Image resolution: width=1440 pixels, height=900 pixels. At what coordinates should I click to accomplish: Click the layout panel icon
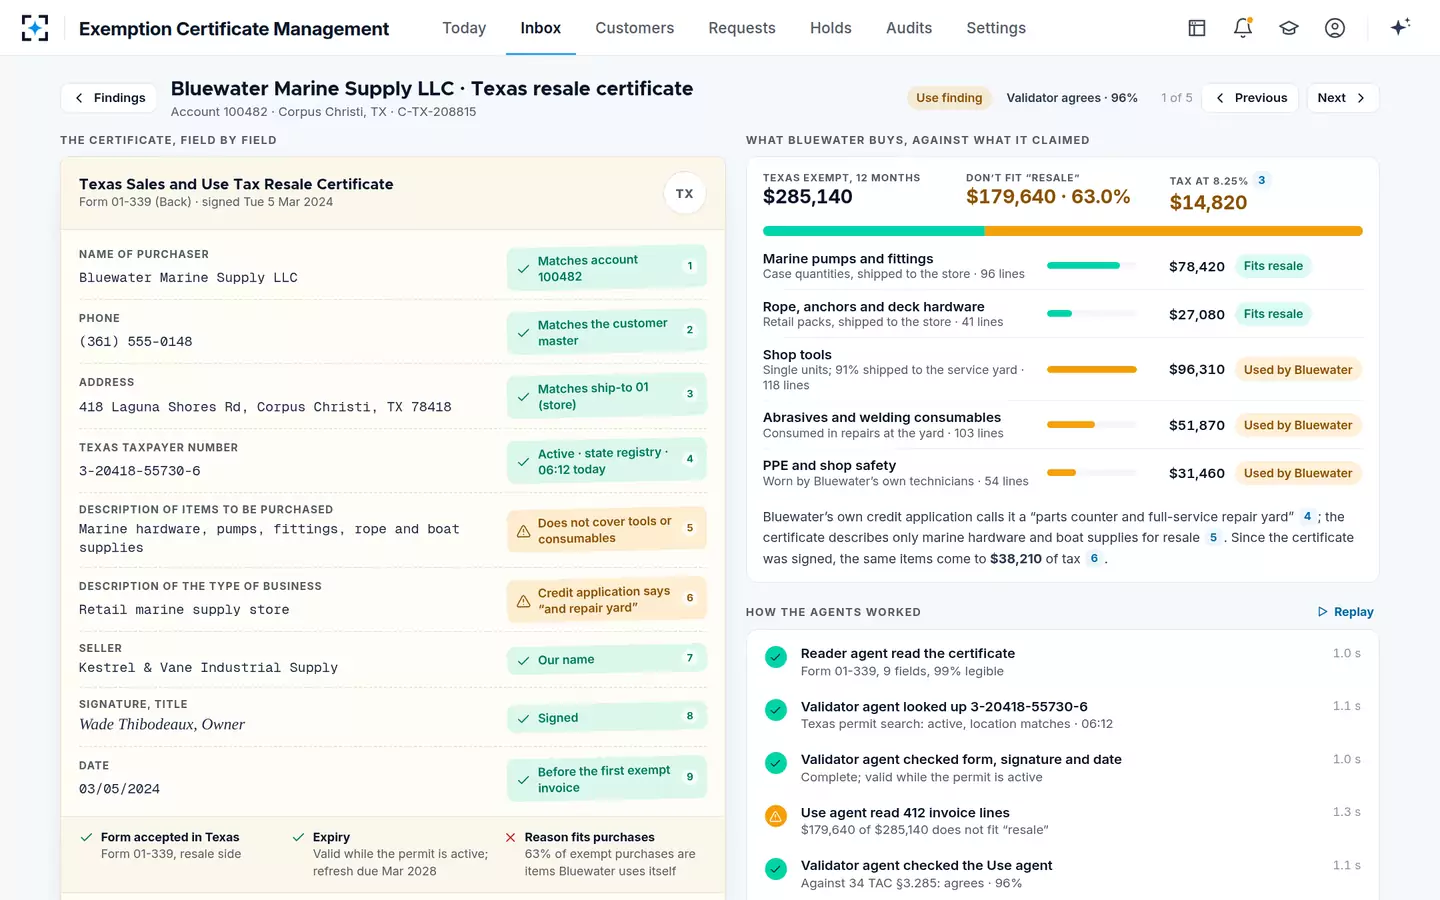1197,28
